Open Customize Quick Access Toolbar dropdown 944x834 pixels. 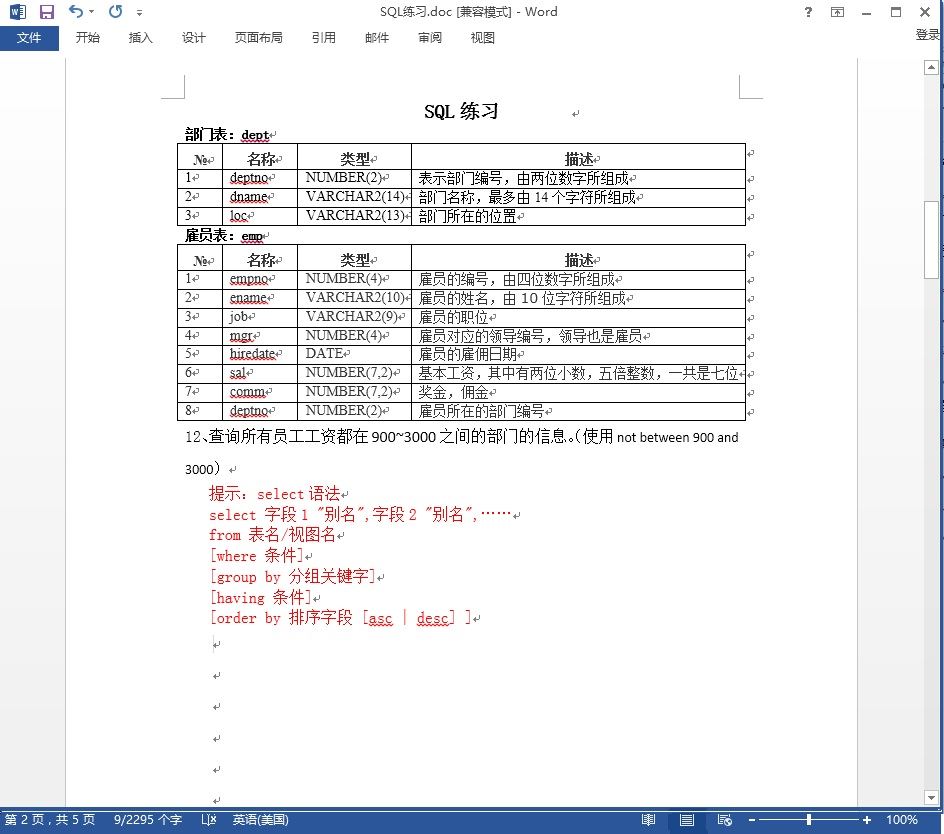140,12
